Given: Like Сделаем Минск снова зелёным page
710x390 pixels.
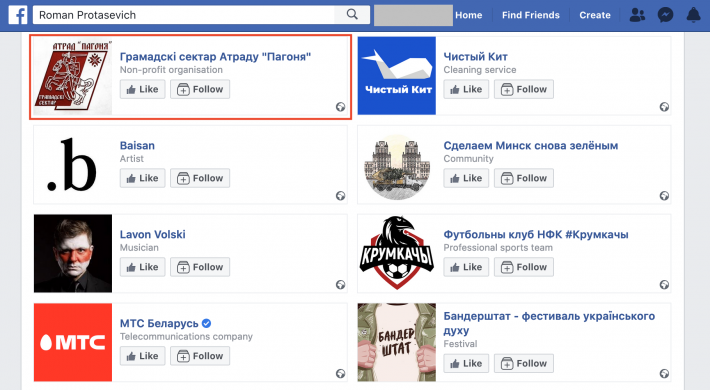Looking at the screenshot, I should click(x=466, y=178).
